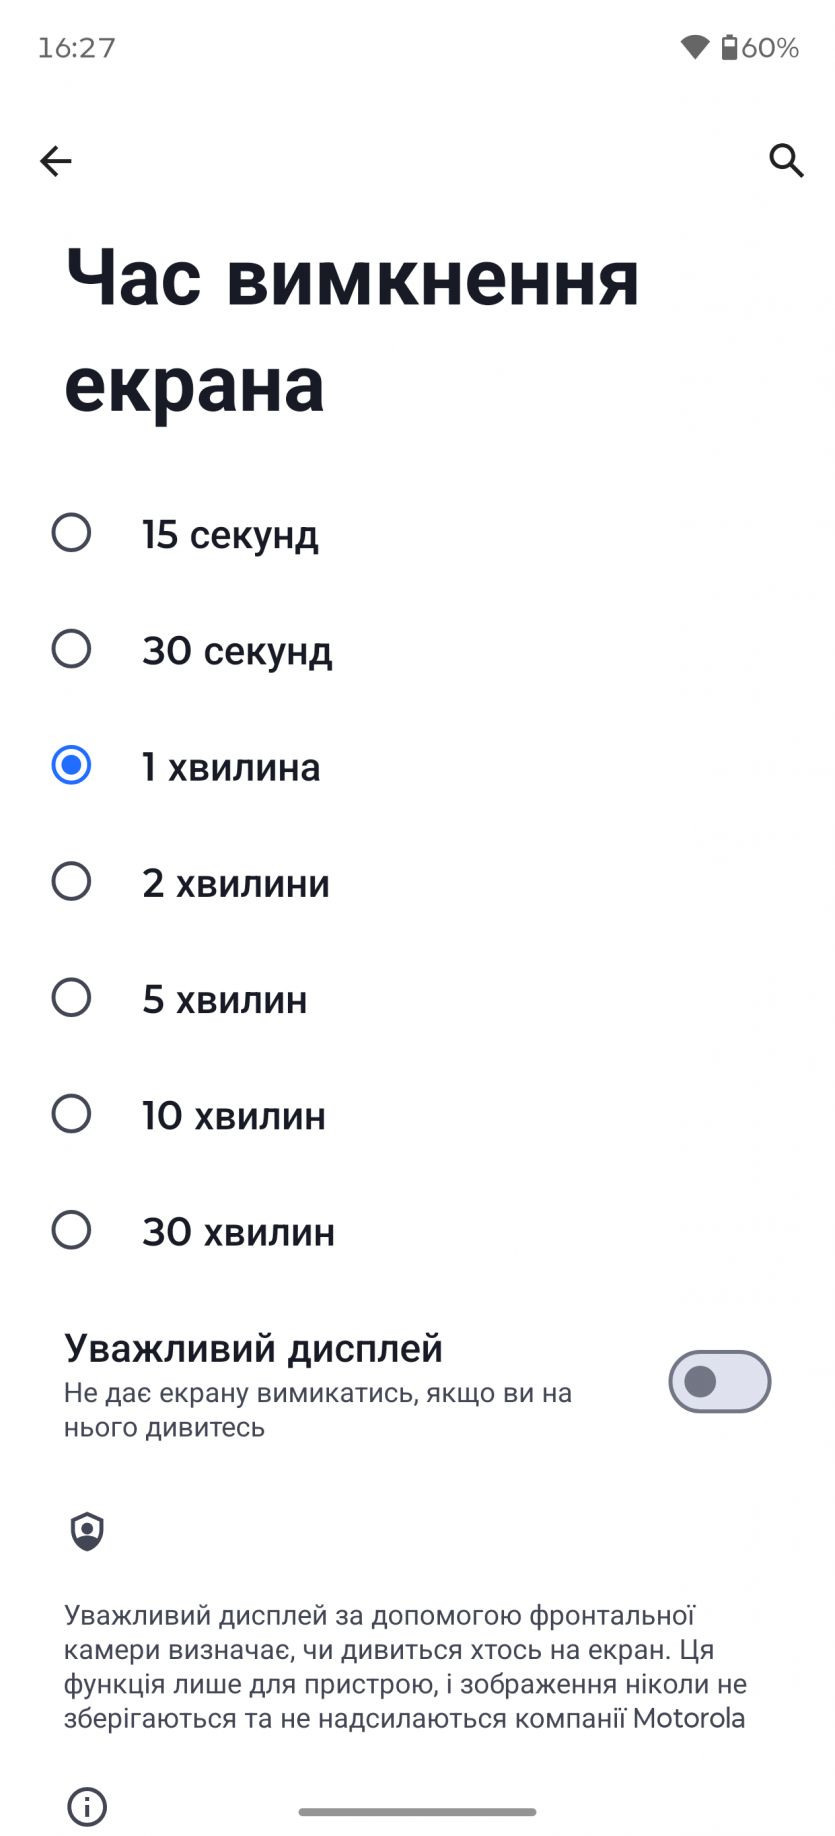The image size is (835, 1836).
Task: Tap the back arrow icon
Action: coord(56,161)
